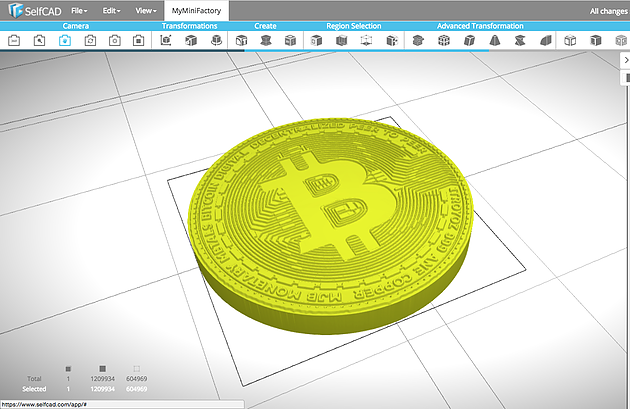Click the Total row label
Screen dimensions: 630x409
(x=34, y=378)
